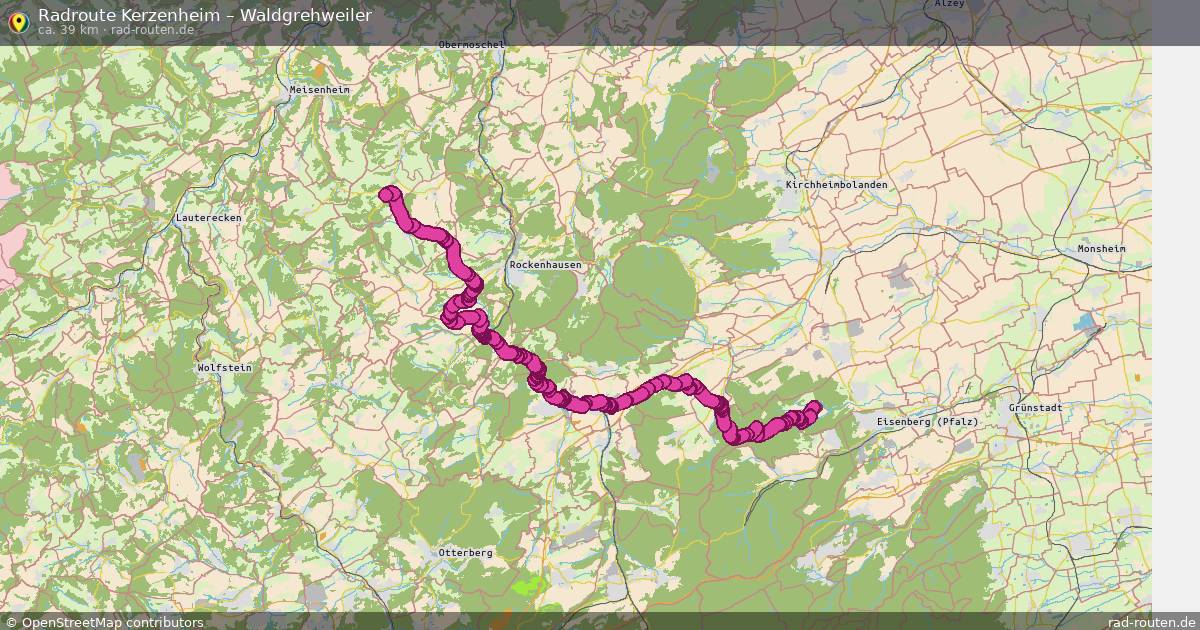Click the route start marker near Waldgrehweiler
Image resolution: width=1200 pixels, height=630 pixels.
point(389,194)
